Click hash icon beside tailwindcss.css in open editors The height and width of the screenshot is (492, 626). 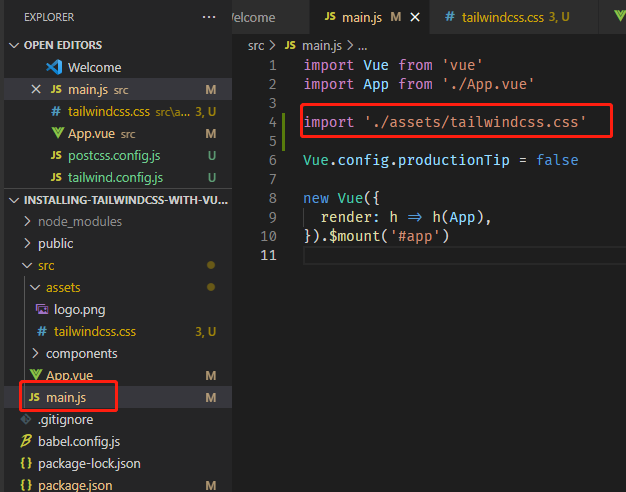pyautogui.click(x=56, y=111)
